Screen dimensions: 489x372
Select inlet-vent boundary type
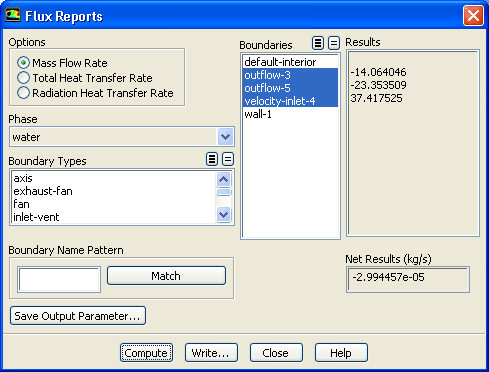click(113, 217)
